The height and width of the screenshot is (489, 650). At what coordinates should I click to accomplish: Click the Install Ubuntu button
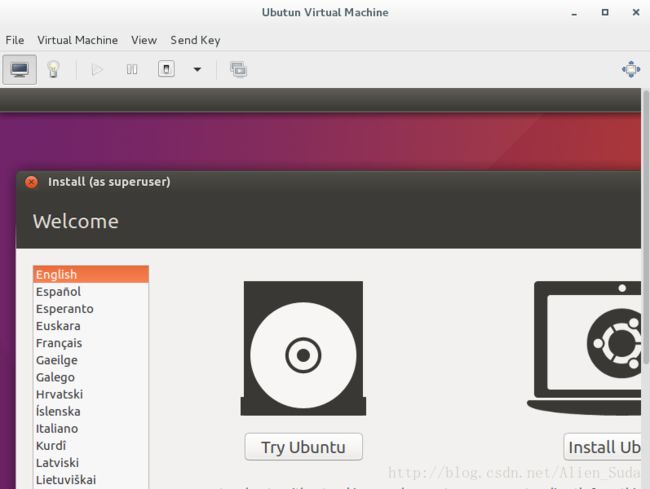tap(602, 447)
